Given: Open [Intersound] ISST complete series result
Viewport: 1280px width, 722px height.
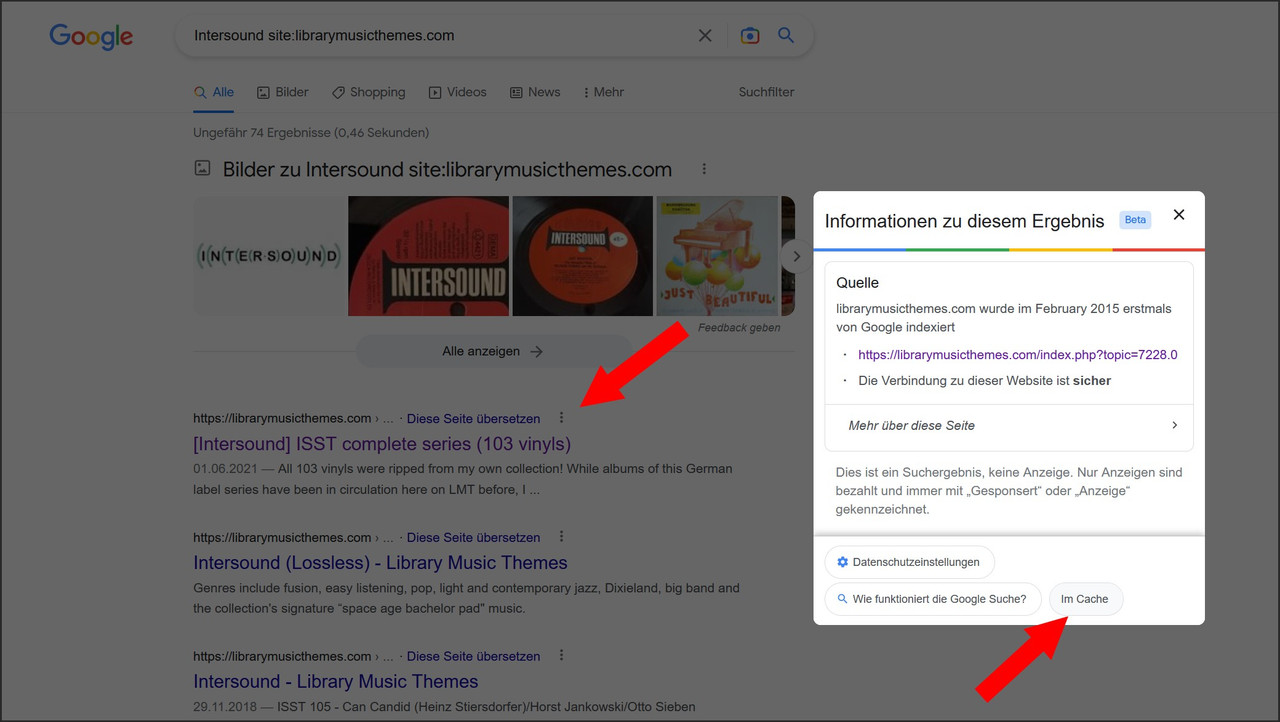Looking at the screenshot, I should [x=382, y=444].
